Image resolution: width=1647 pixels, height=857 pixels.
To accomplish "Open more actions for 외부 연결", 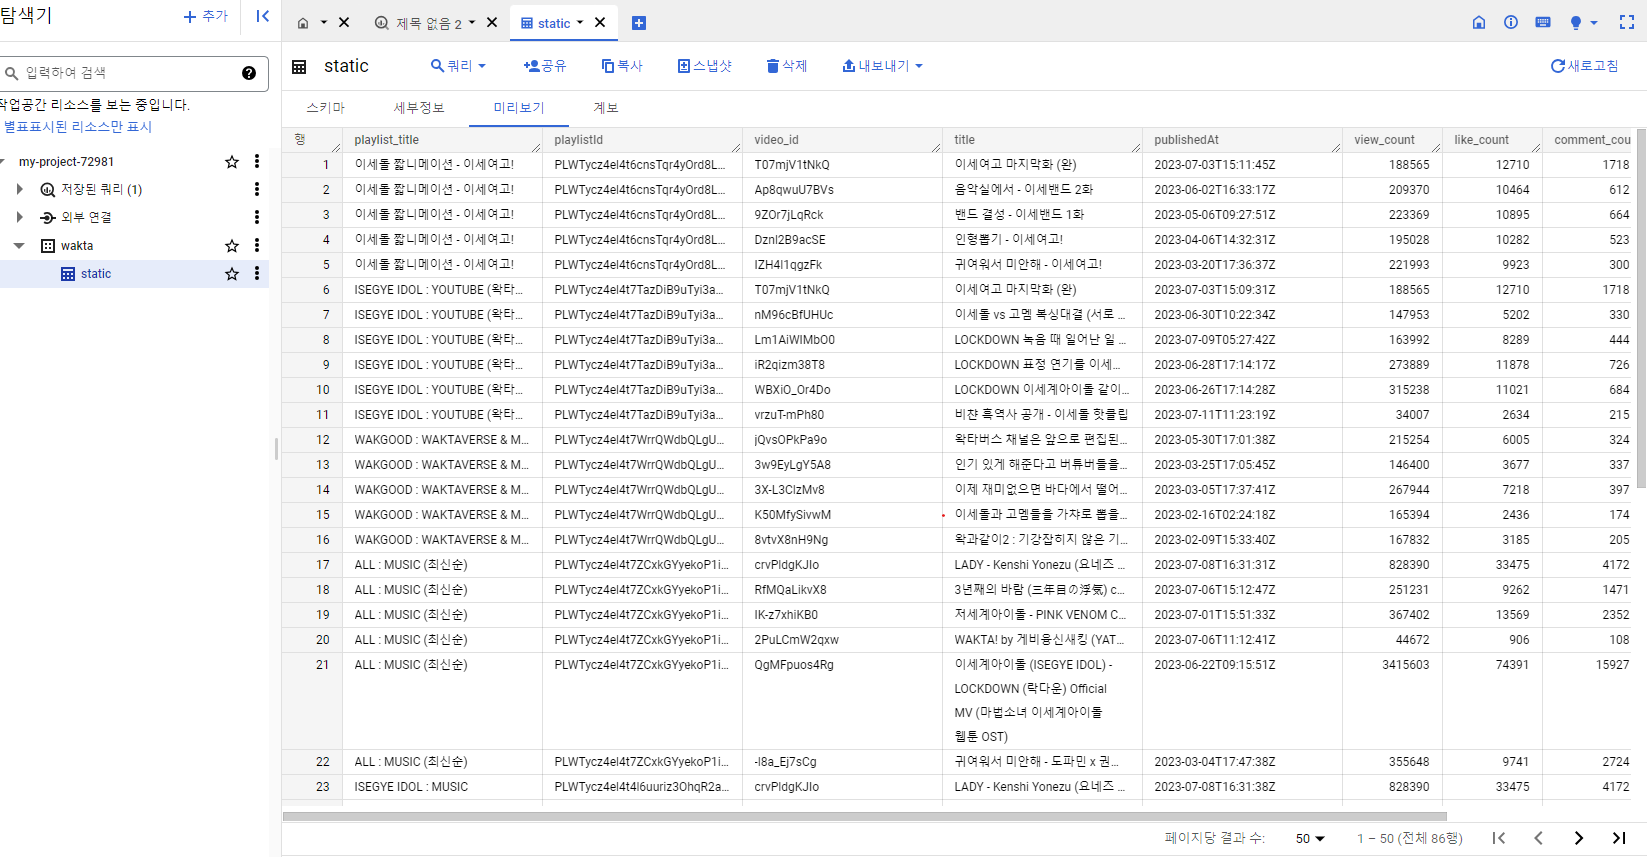I will 257,217.
